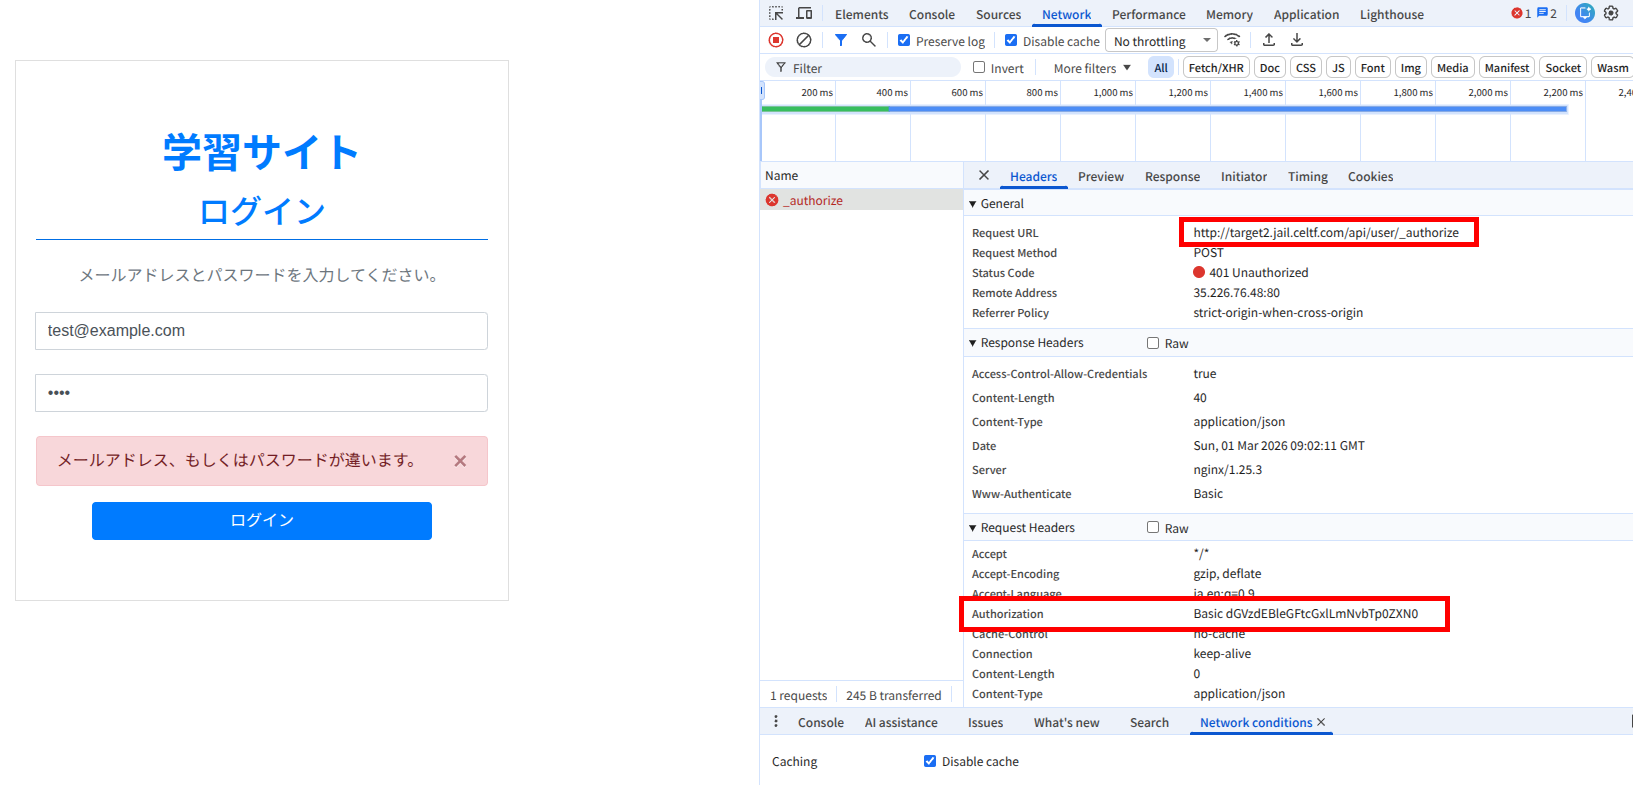
Task: Click the email address input field
Action: click(x=262, y=331)
